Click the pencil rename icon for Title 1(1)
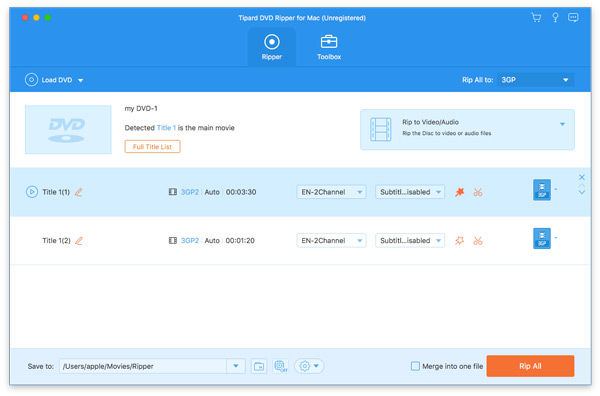Viewport: 600px width, 396px height. (78, 192)
